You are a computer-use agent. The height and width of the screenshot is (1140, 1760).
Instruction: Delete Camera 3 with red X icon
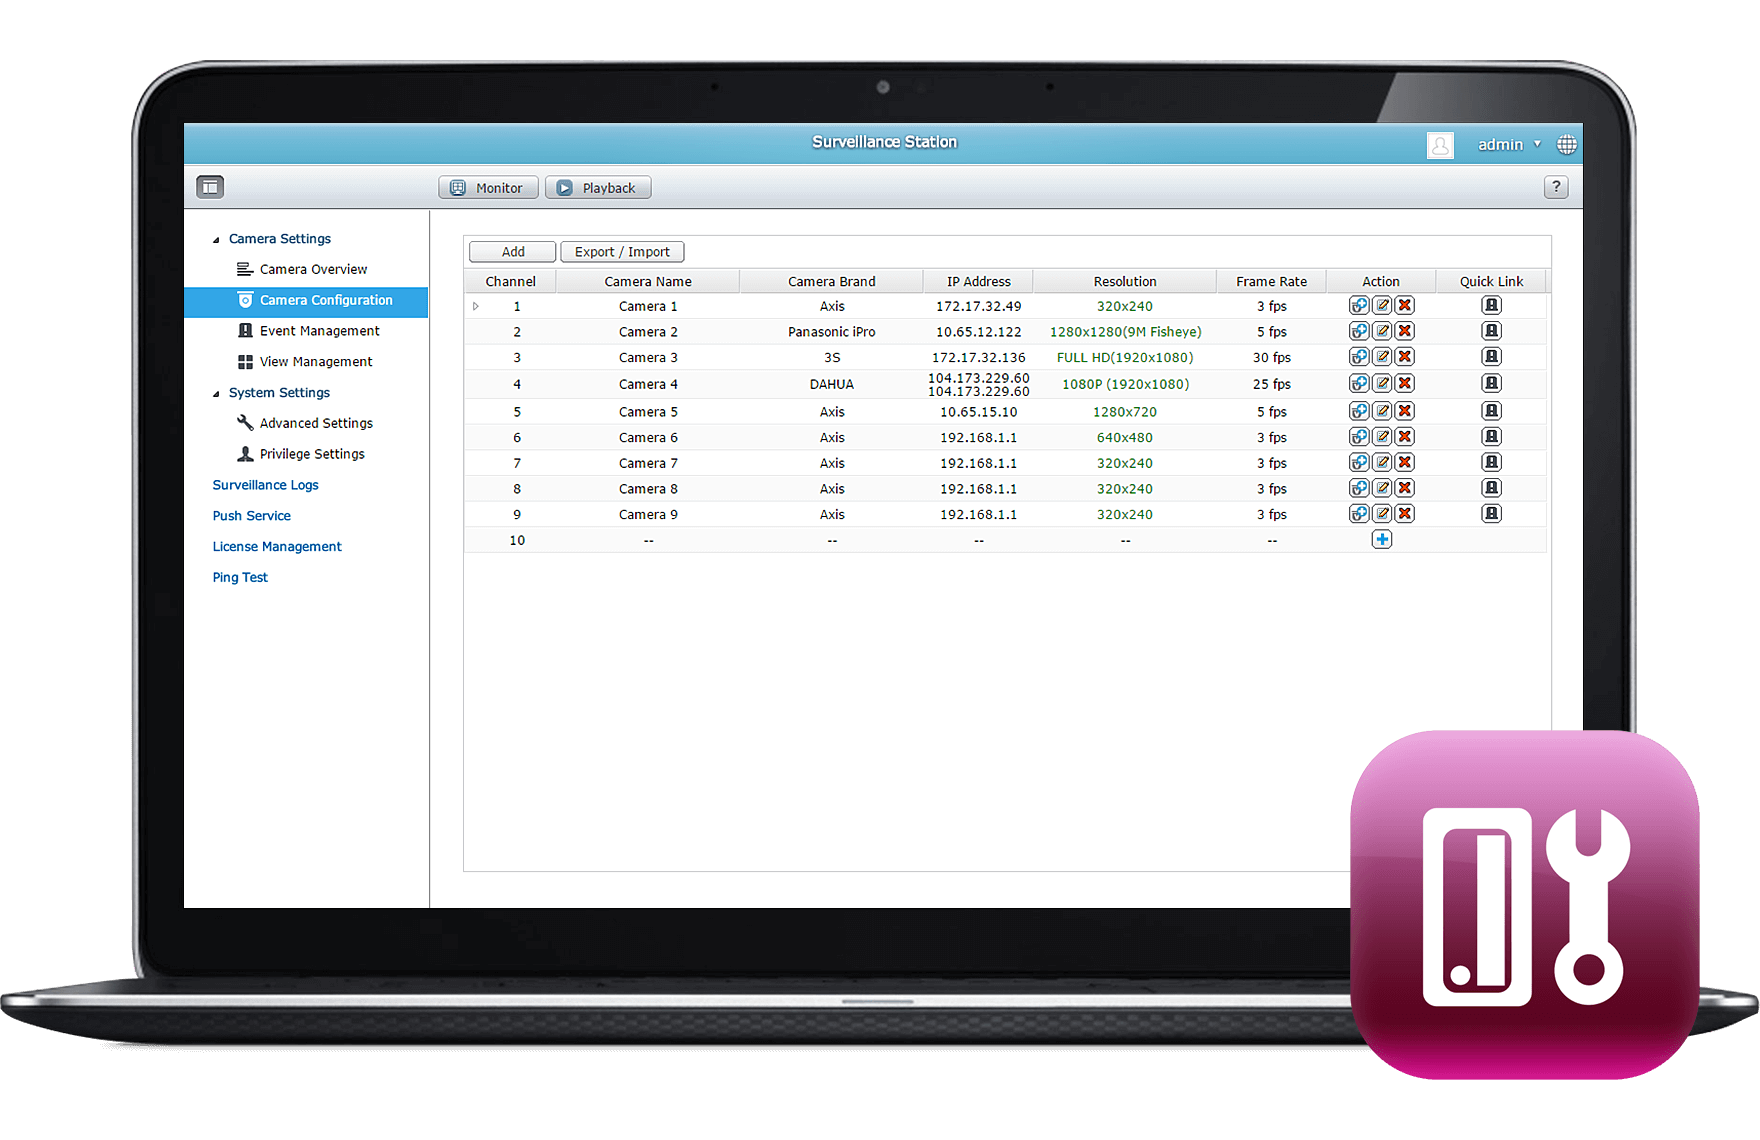tap(1405, 357)
